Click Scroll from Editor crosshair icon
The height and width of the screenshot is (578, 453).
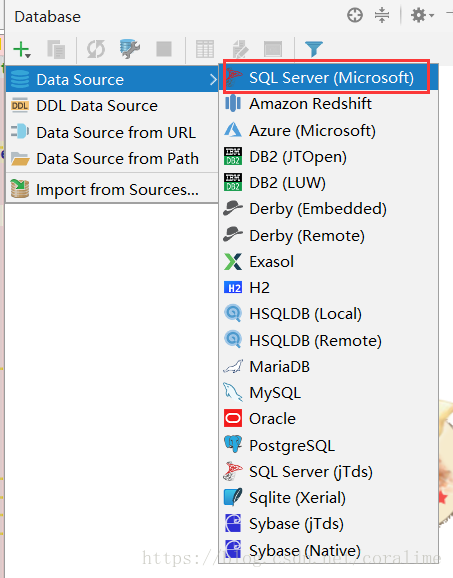click(355, 15)
